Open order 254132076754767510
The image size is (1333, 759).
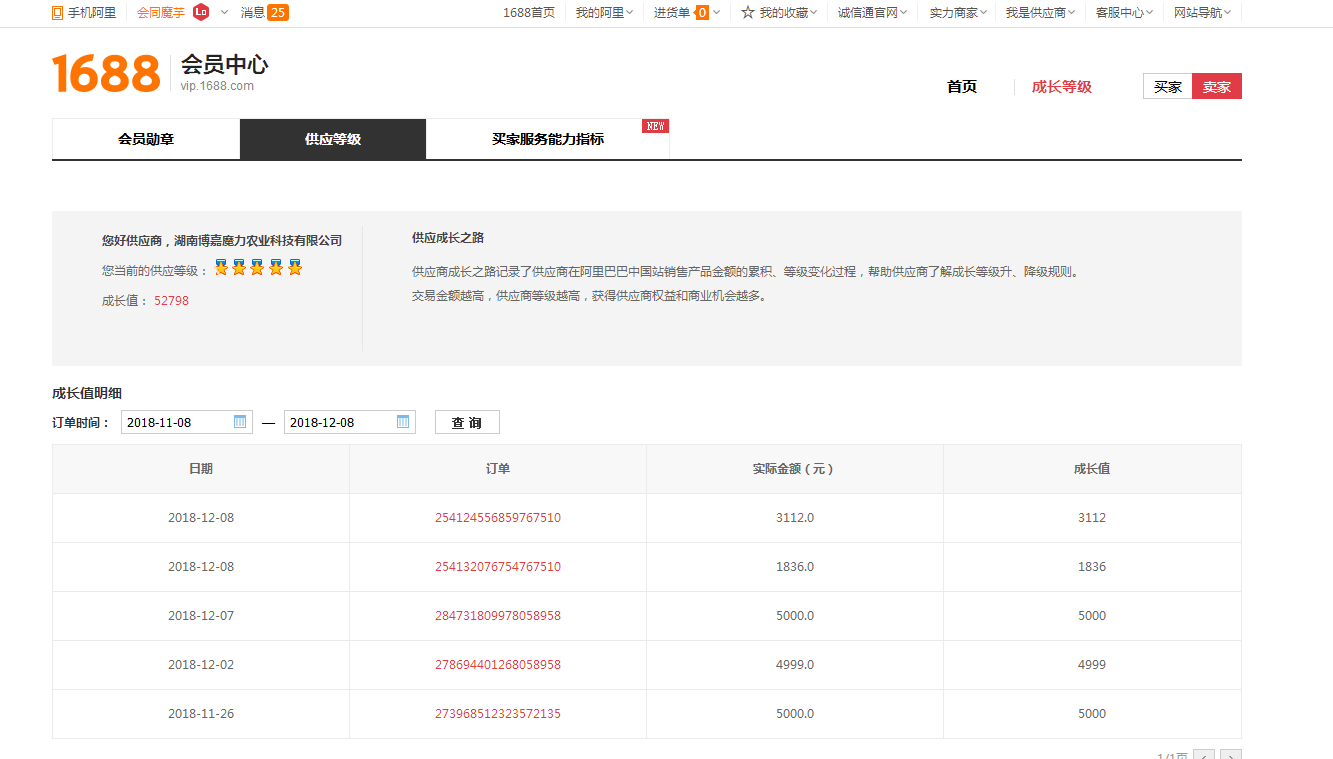click(498, 567)
